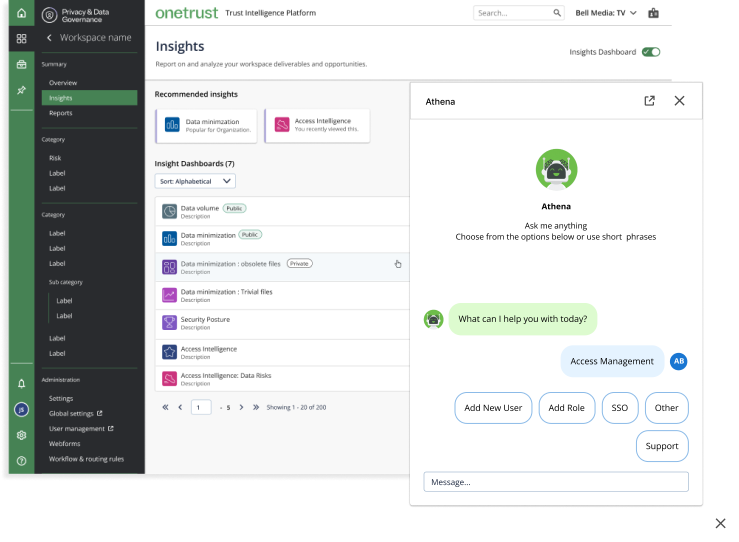The height and width of the screenshot is (542, 739).
Task: Toggle the Insights Dashboard switch
Action: point(651,52)
